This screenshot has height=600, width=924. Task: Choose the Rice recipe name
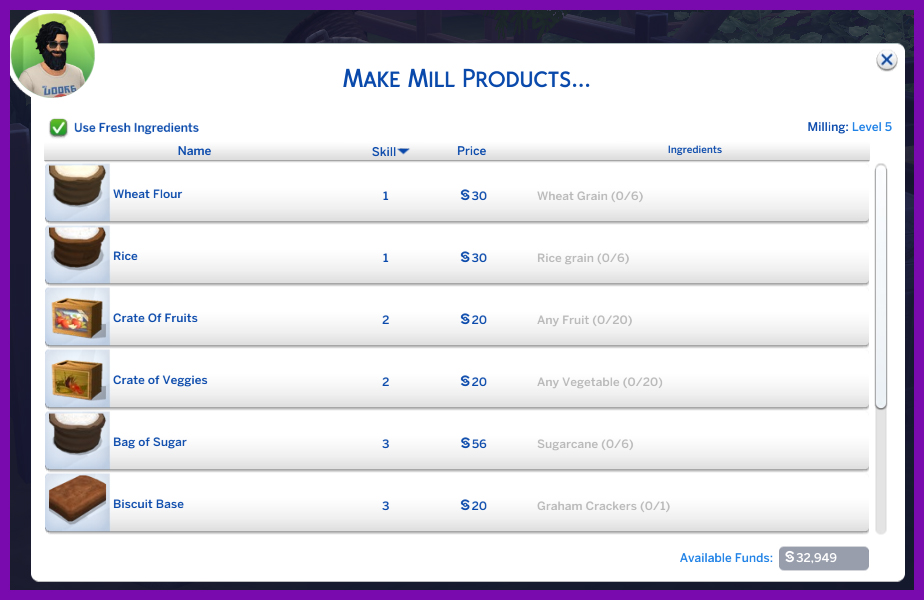point(125,256)
